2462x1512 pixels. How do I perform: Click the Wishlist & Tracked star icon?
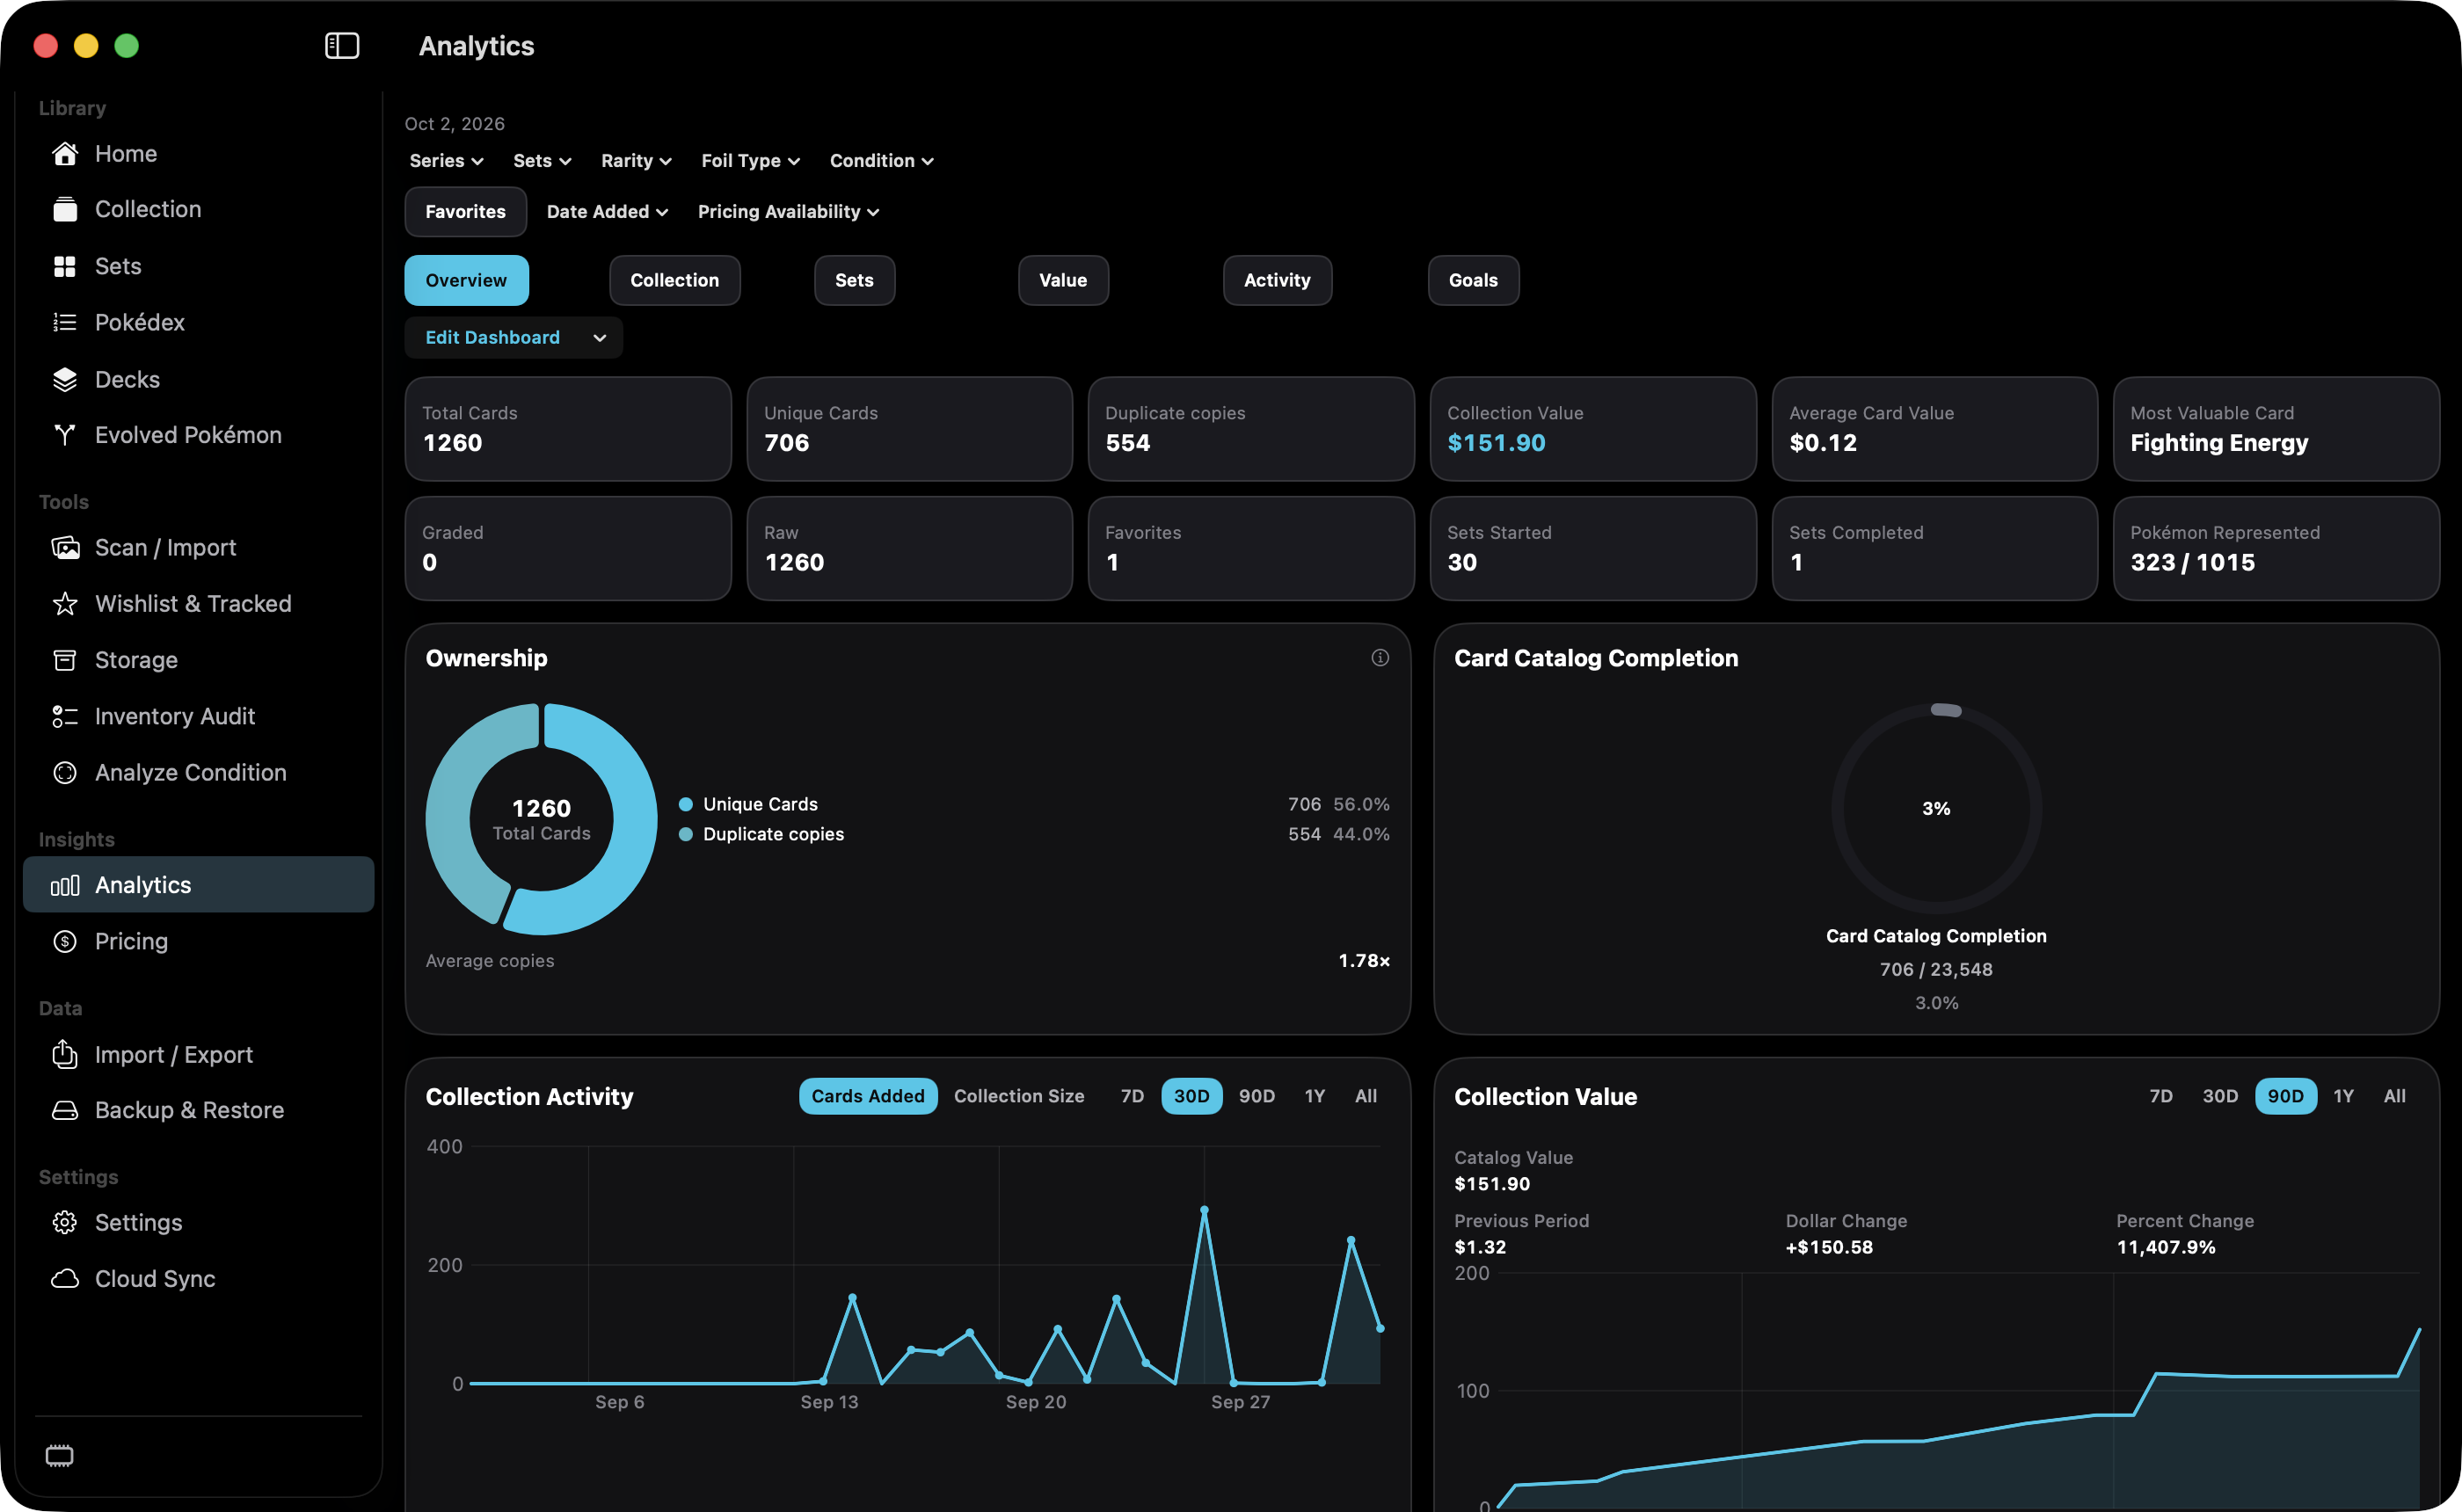pyautogui.click(x=65, y=604)
